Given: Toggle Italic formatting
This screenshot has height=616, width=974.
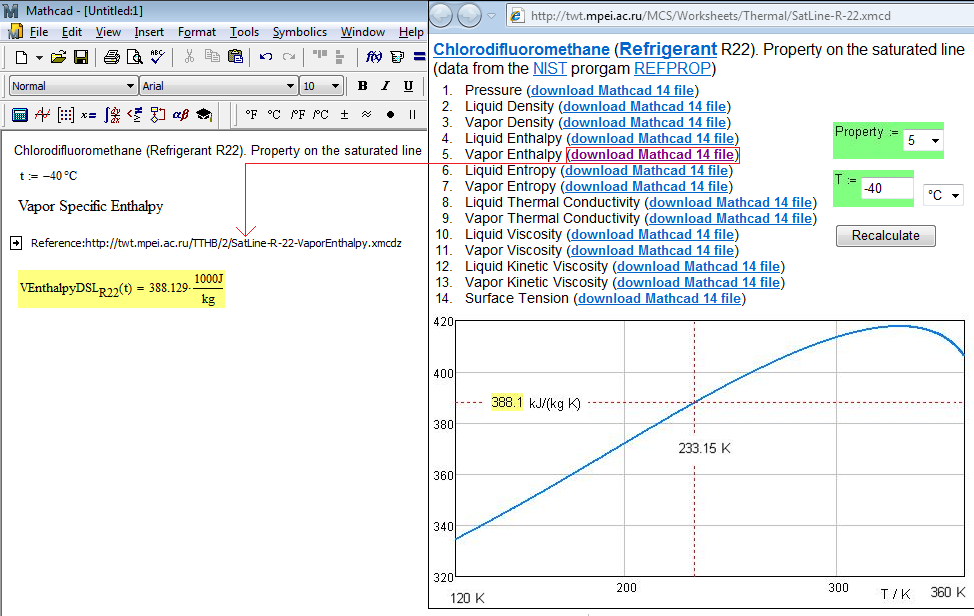Looking at the screenshot, I should click(x=385, y=86).
